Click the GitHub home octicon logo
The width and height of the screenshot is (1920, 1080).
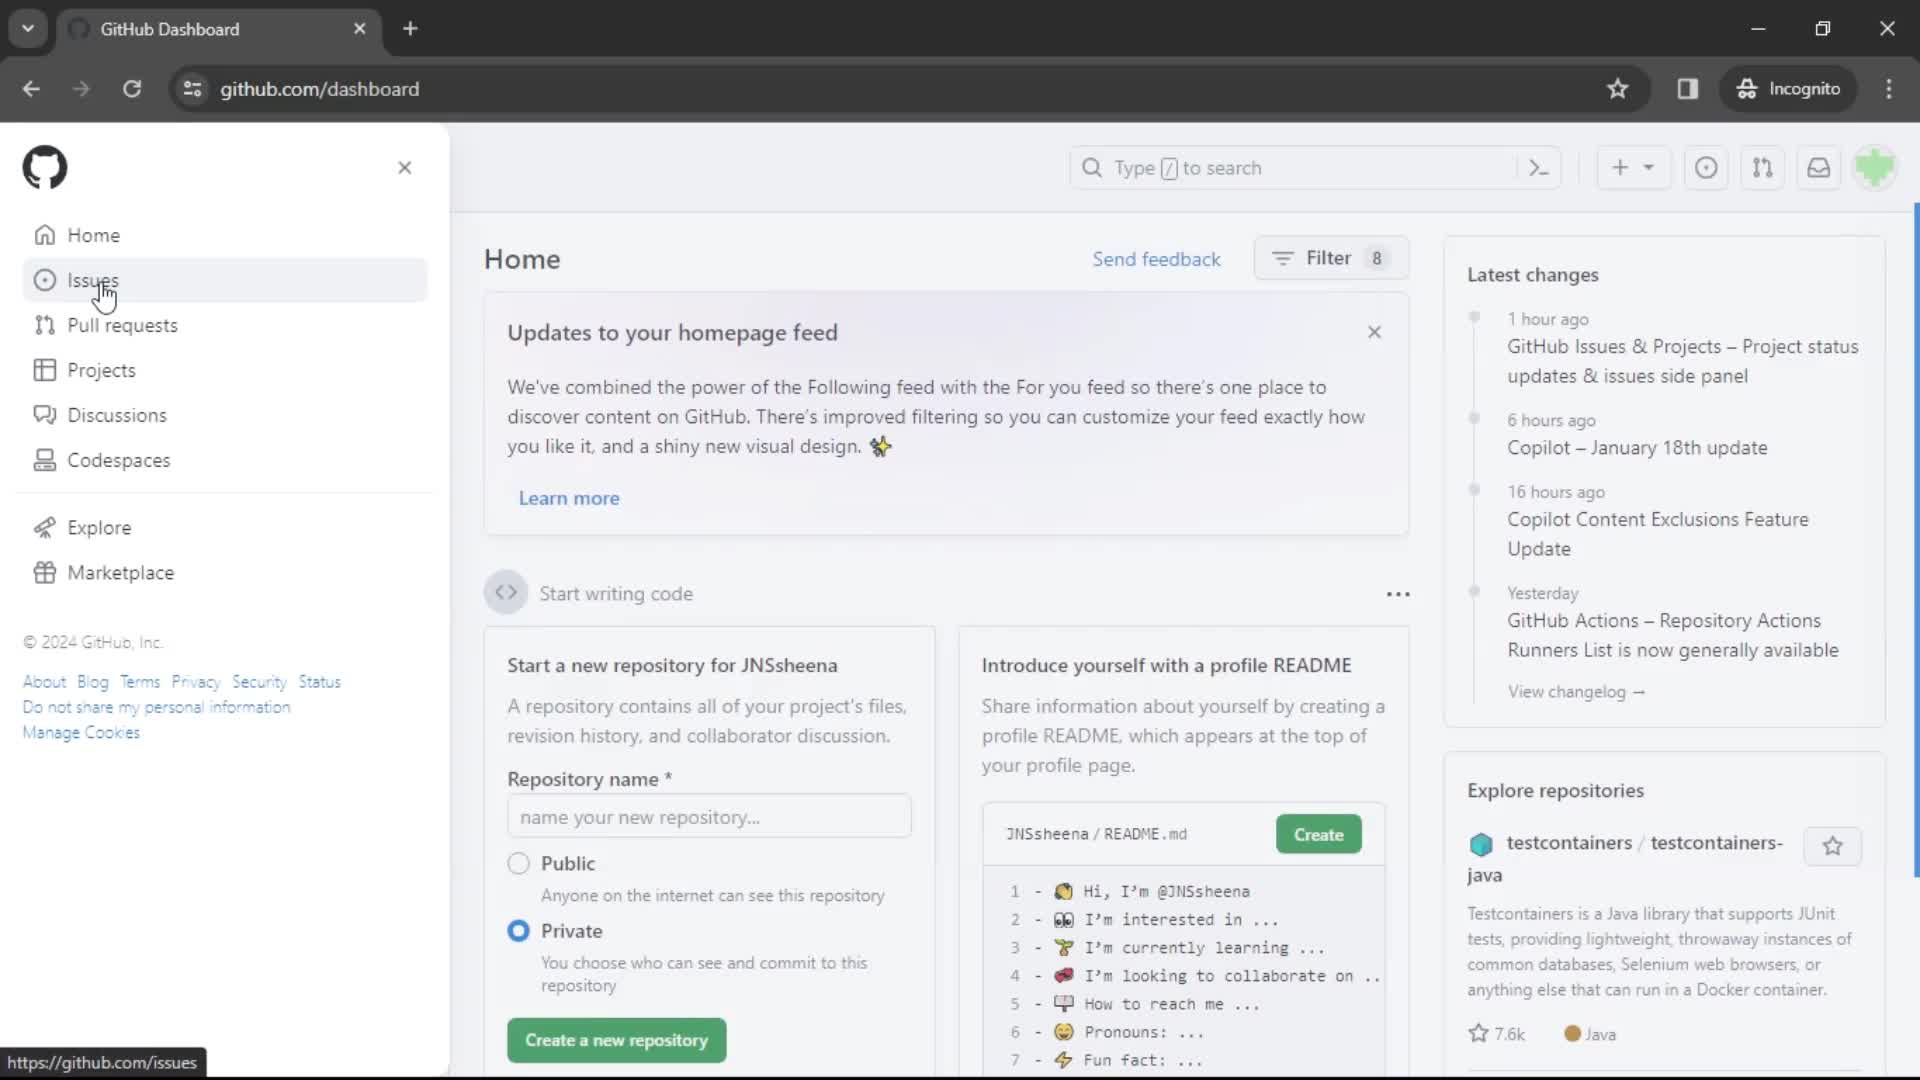tap(44, 167)
